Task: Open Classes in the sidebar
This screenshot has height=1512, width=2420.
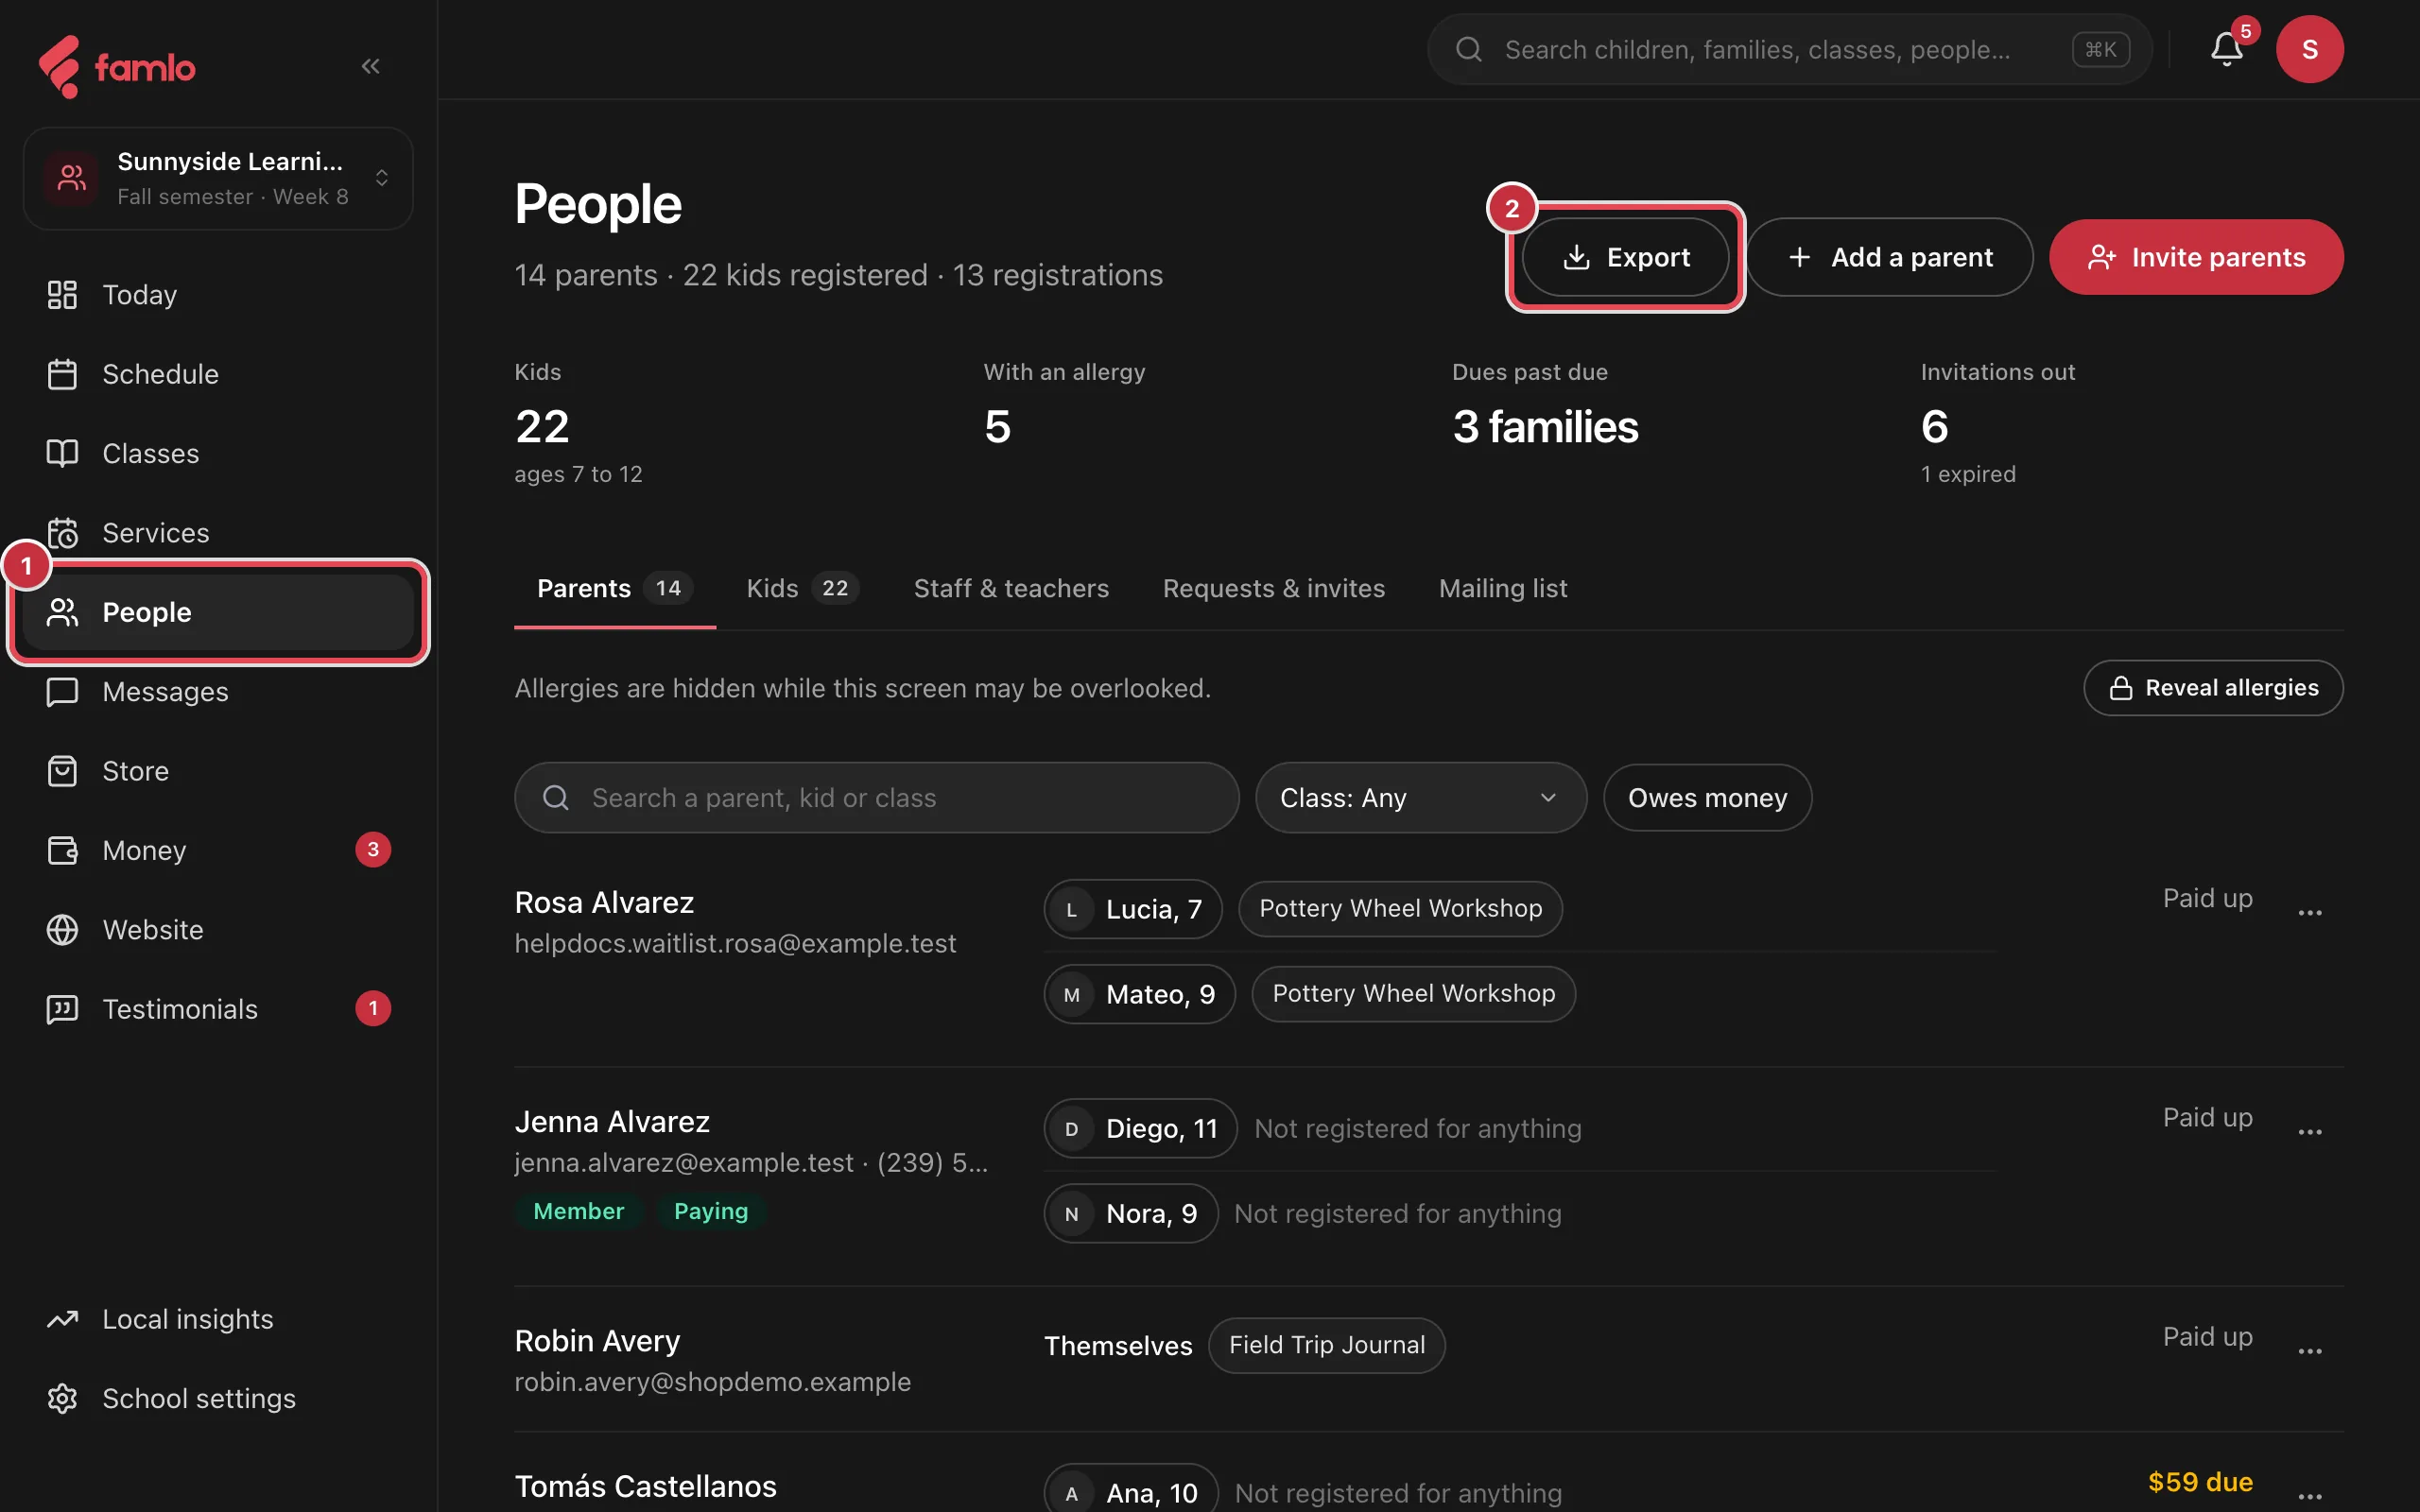Action: [x=217, y=454]
